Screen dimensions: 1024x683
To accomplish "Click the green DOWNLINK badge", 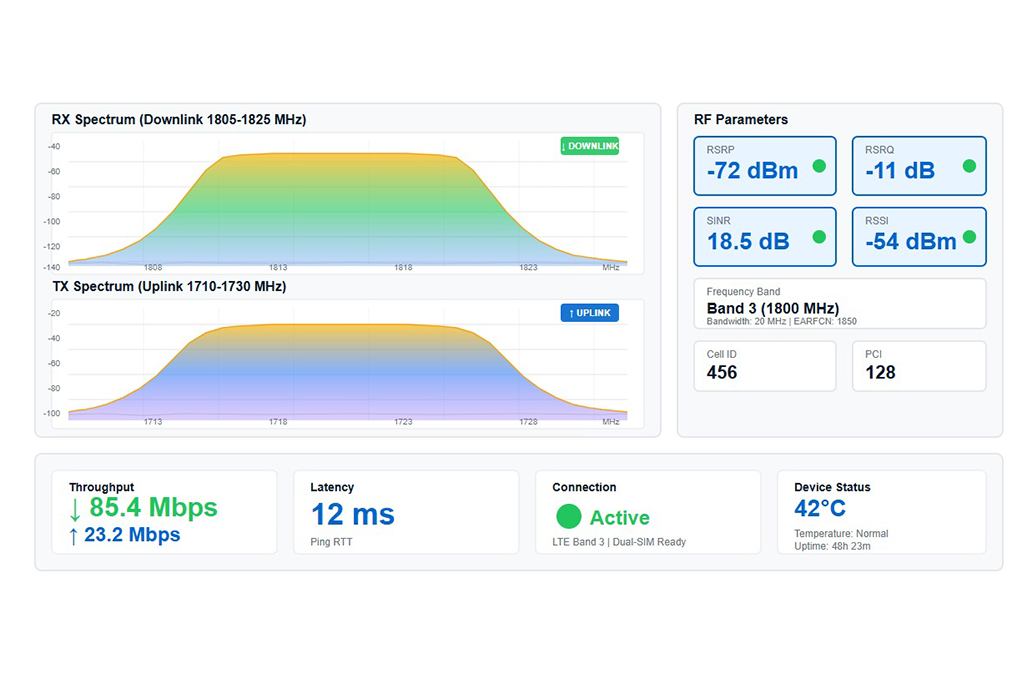I will pos(590,146).
